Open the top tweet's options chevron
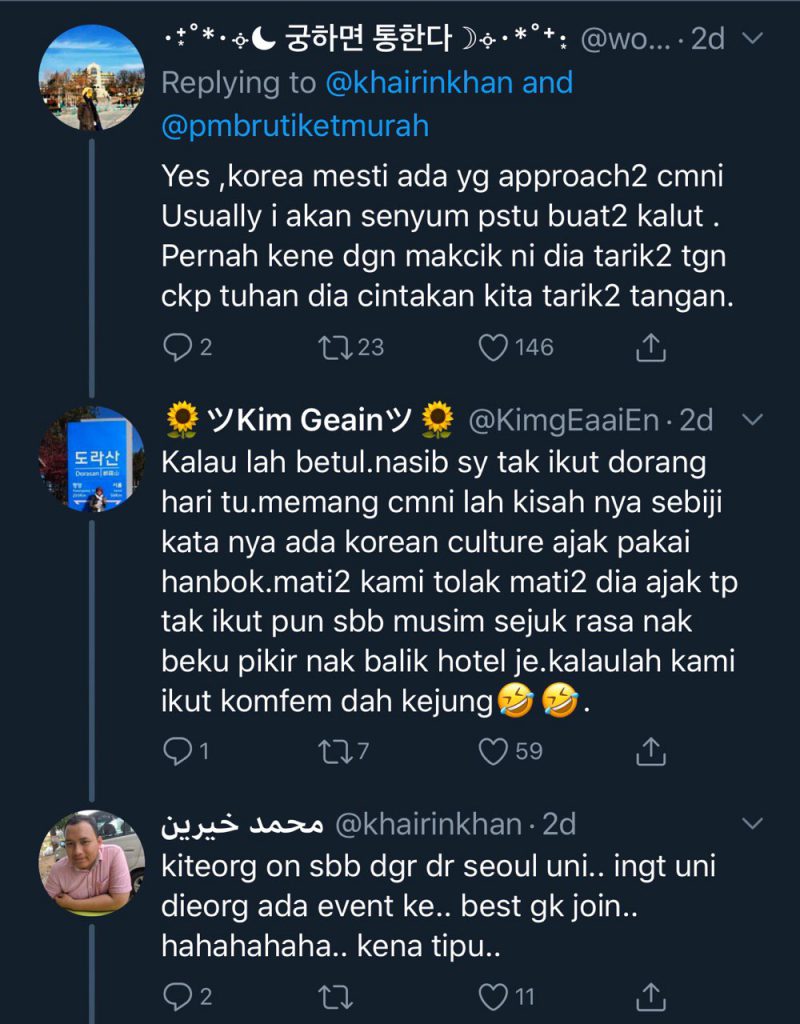The height and width of the screenshot is (1024, 800). click(x=754, y=39)
